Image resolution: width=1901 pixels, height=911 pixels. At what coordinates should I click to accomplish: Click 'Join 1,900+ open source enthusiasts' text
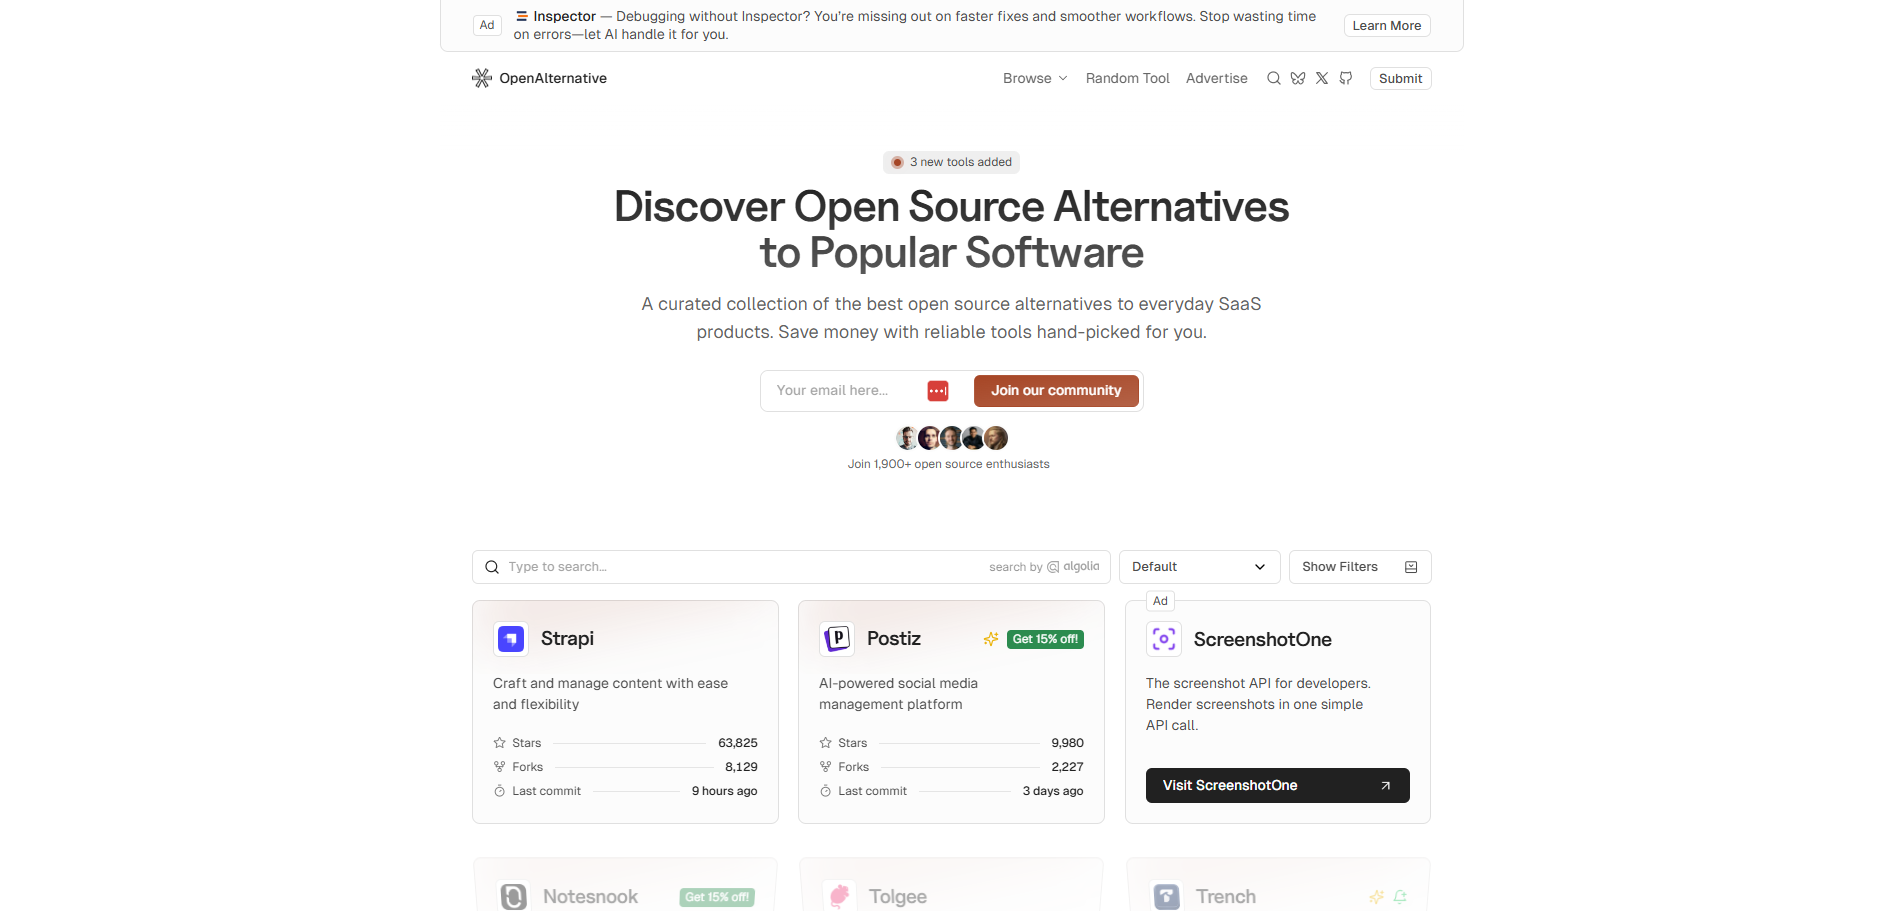(949, 464)
